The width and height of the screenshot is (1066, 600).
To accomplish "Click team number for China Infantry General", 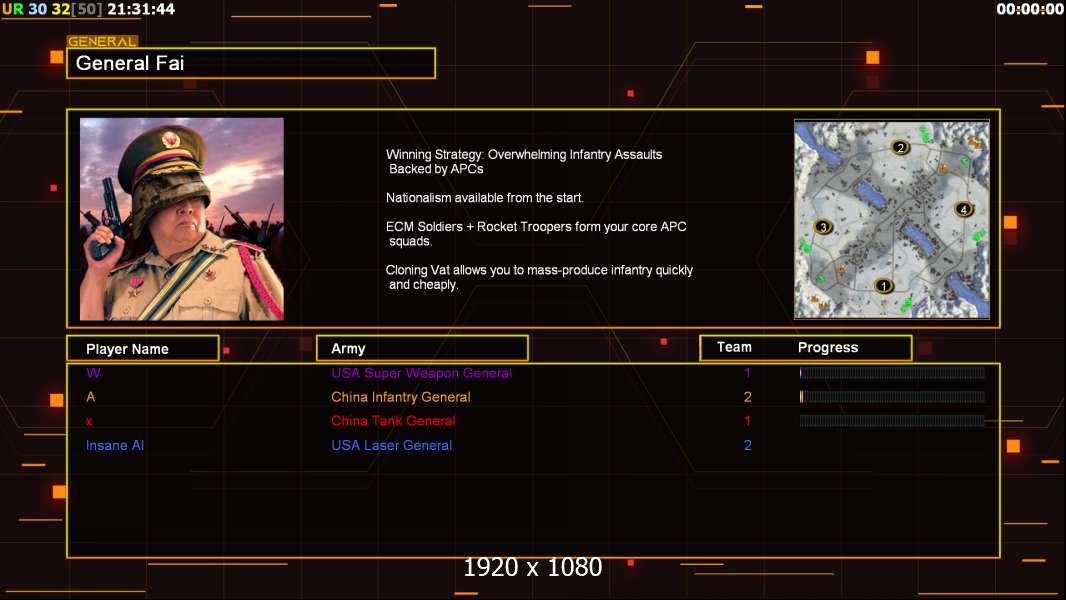I will click(x=747, y=397).
